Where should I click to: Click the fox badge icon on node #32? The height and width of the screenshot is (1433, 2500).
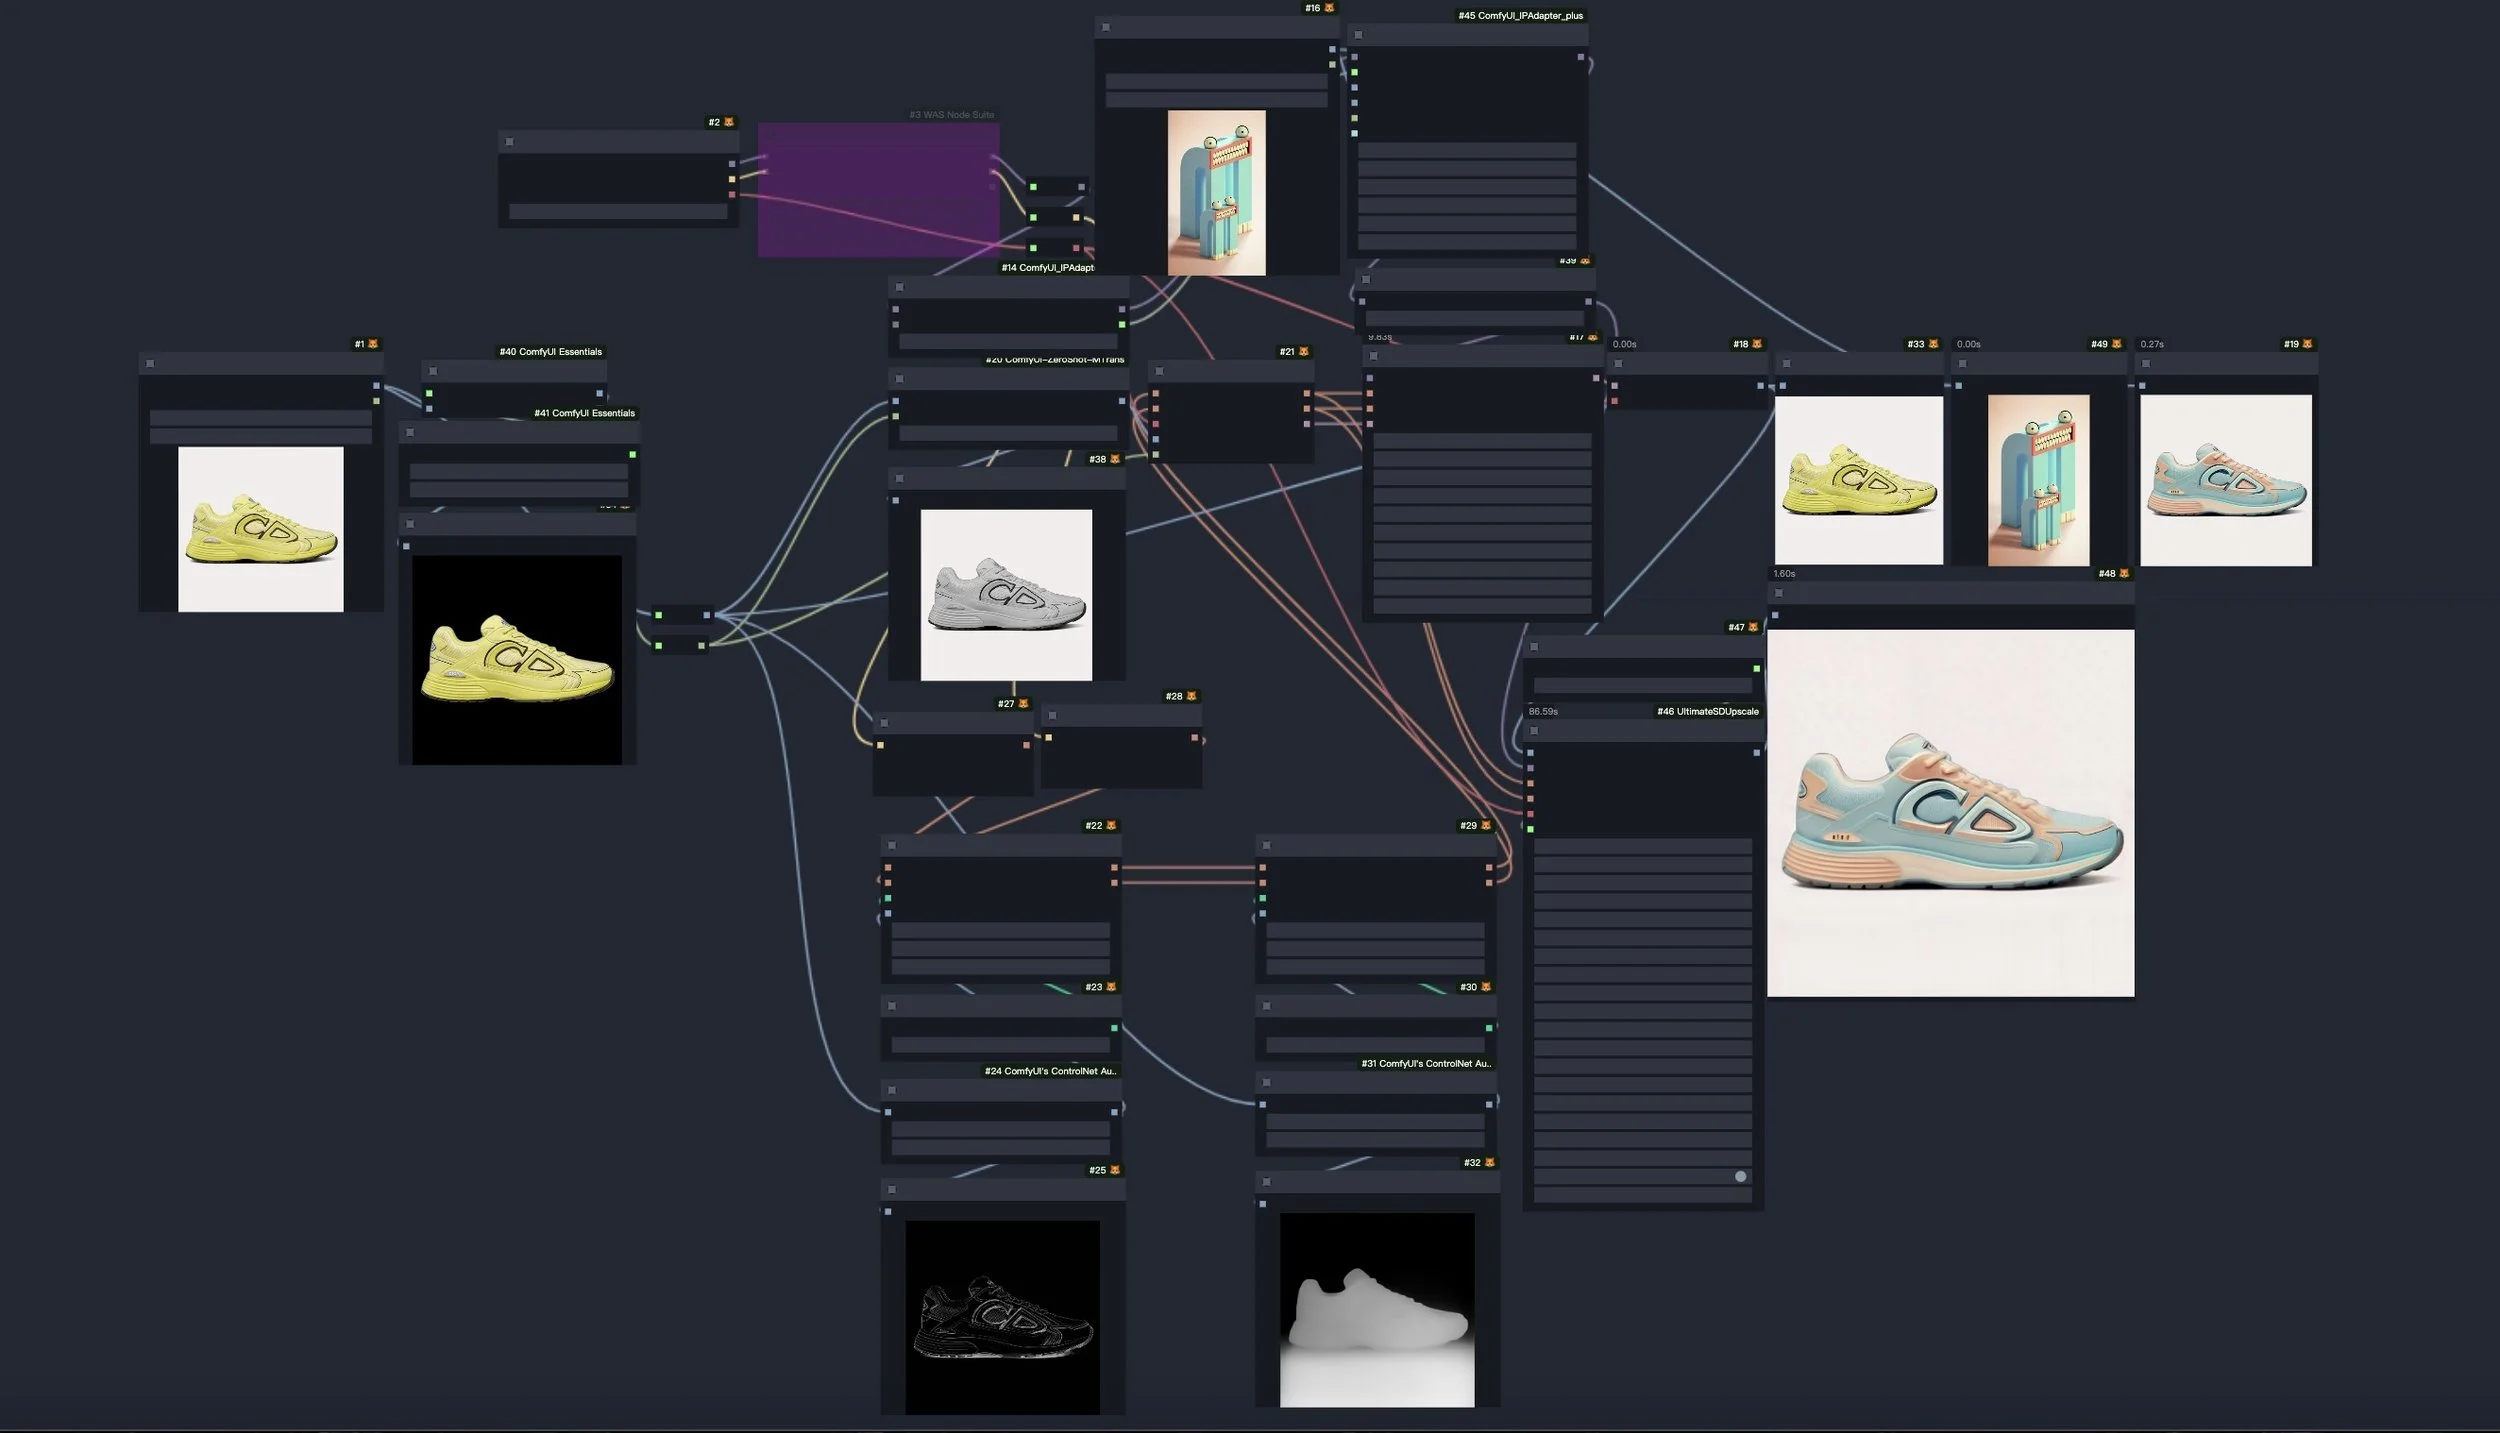coord(1490,1163)
